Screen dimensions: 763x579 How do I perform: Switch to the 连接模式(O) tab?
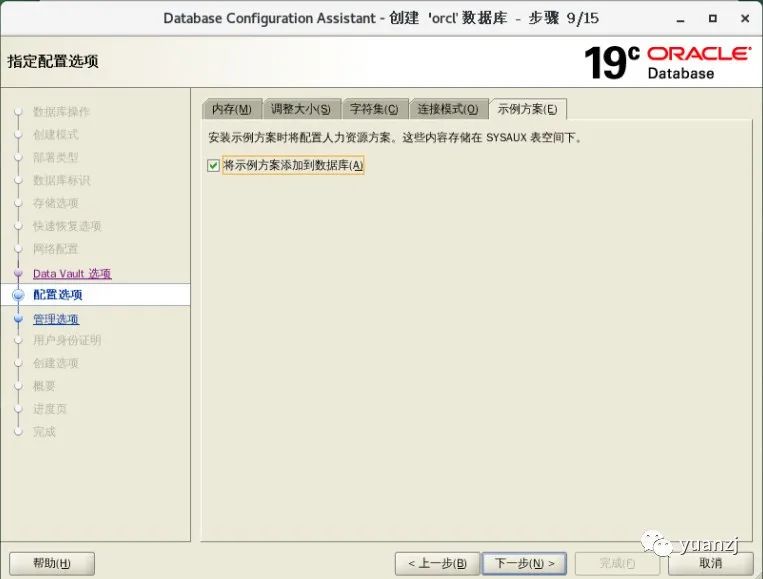pyautogui.click(x=448, y=109)
